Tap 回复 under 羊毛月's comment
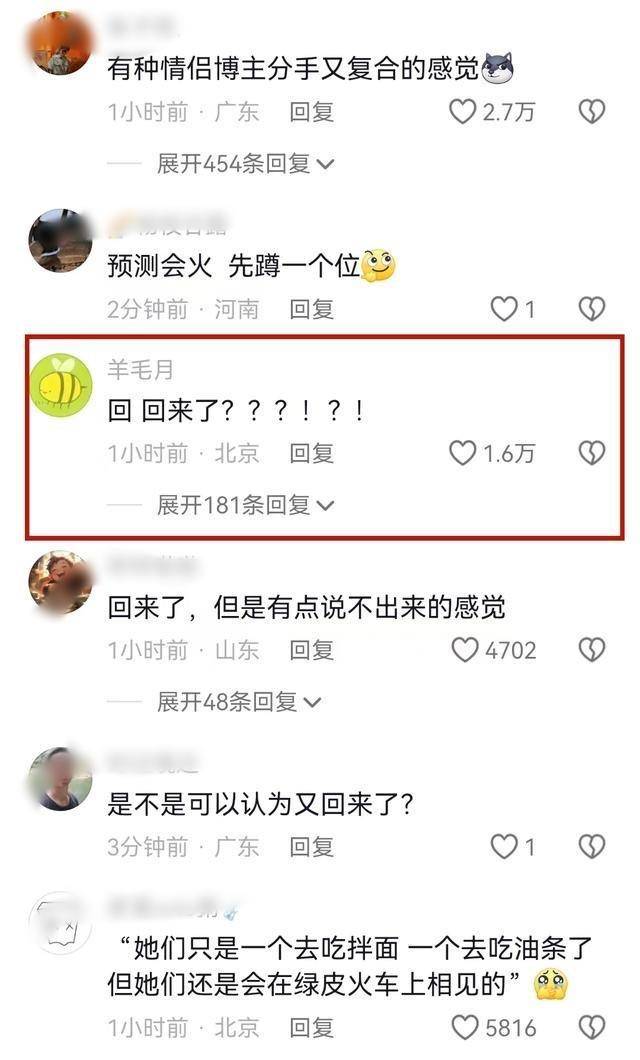This screenshot has width=640, height=1060. (312, 453)
